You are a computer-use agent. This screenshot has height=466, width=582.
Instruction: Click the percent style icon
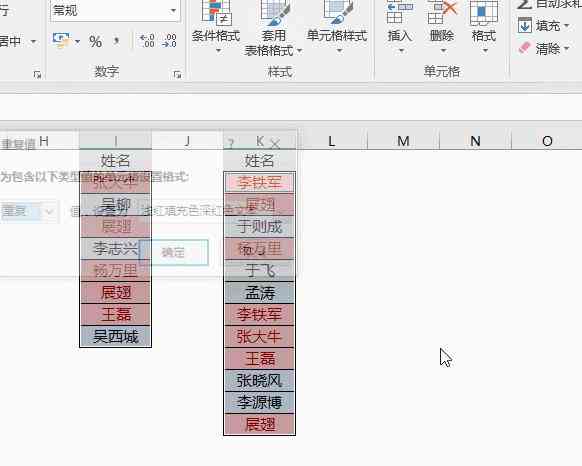[95, 41]
